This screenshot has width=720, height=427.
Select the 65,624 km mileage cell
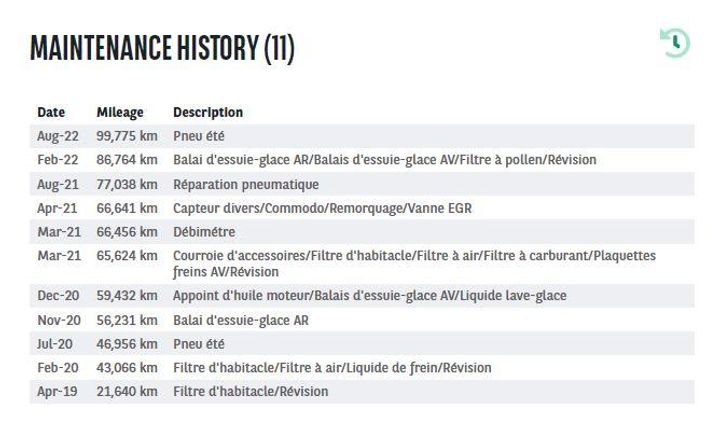tap(127, 256)
